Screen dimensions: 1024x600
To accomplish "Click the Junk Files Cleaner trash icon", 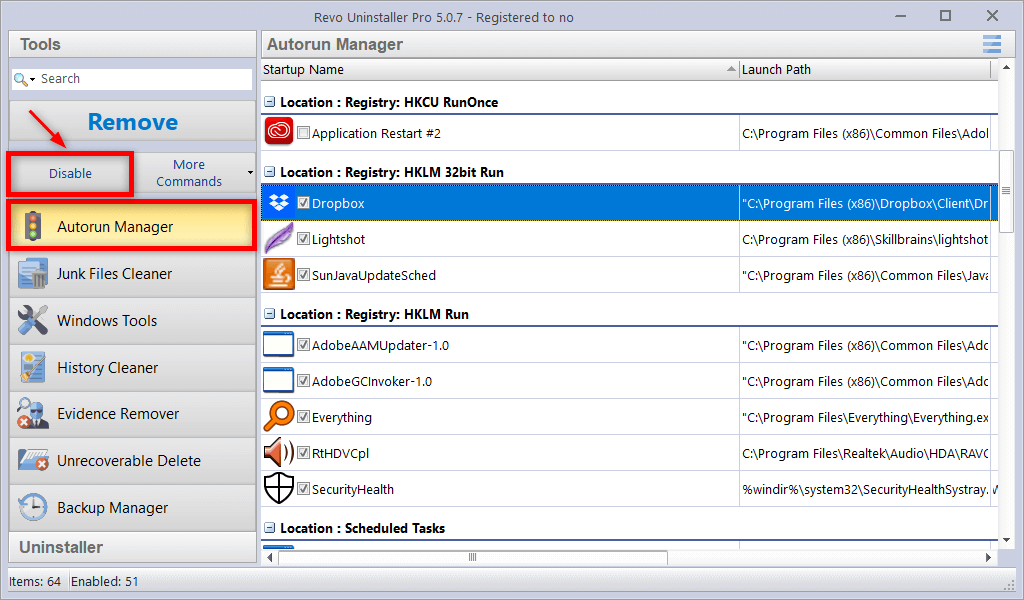I will pyautogui.click(x=33, y=274).
